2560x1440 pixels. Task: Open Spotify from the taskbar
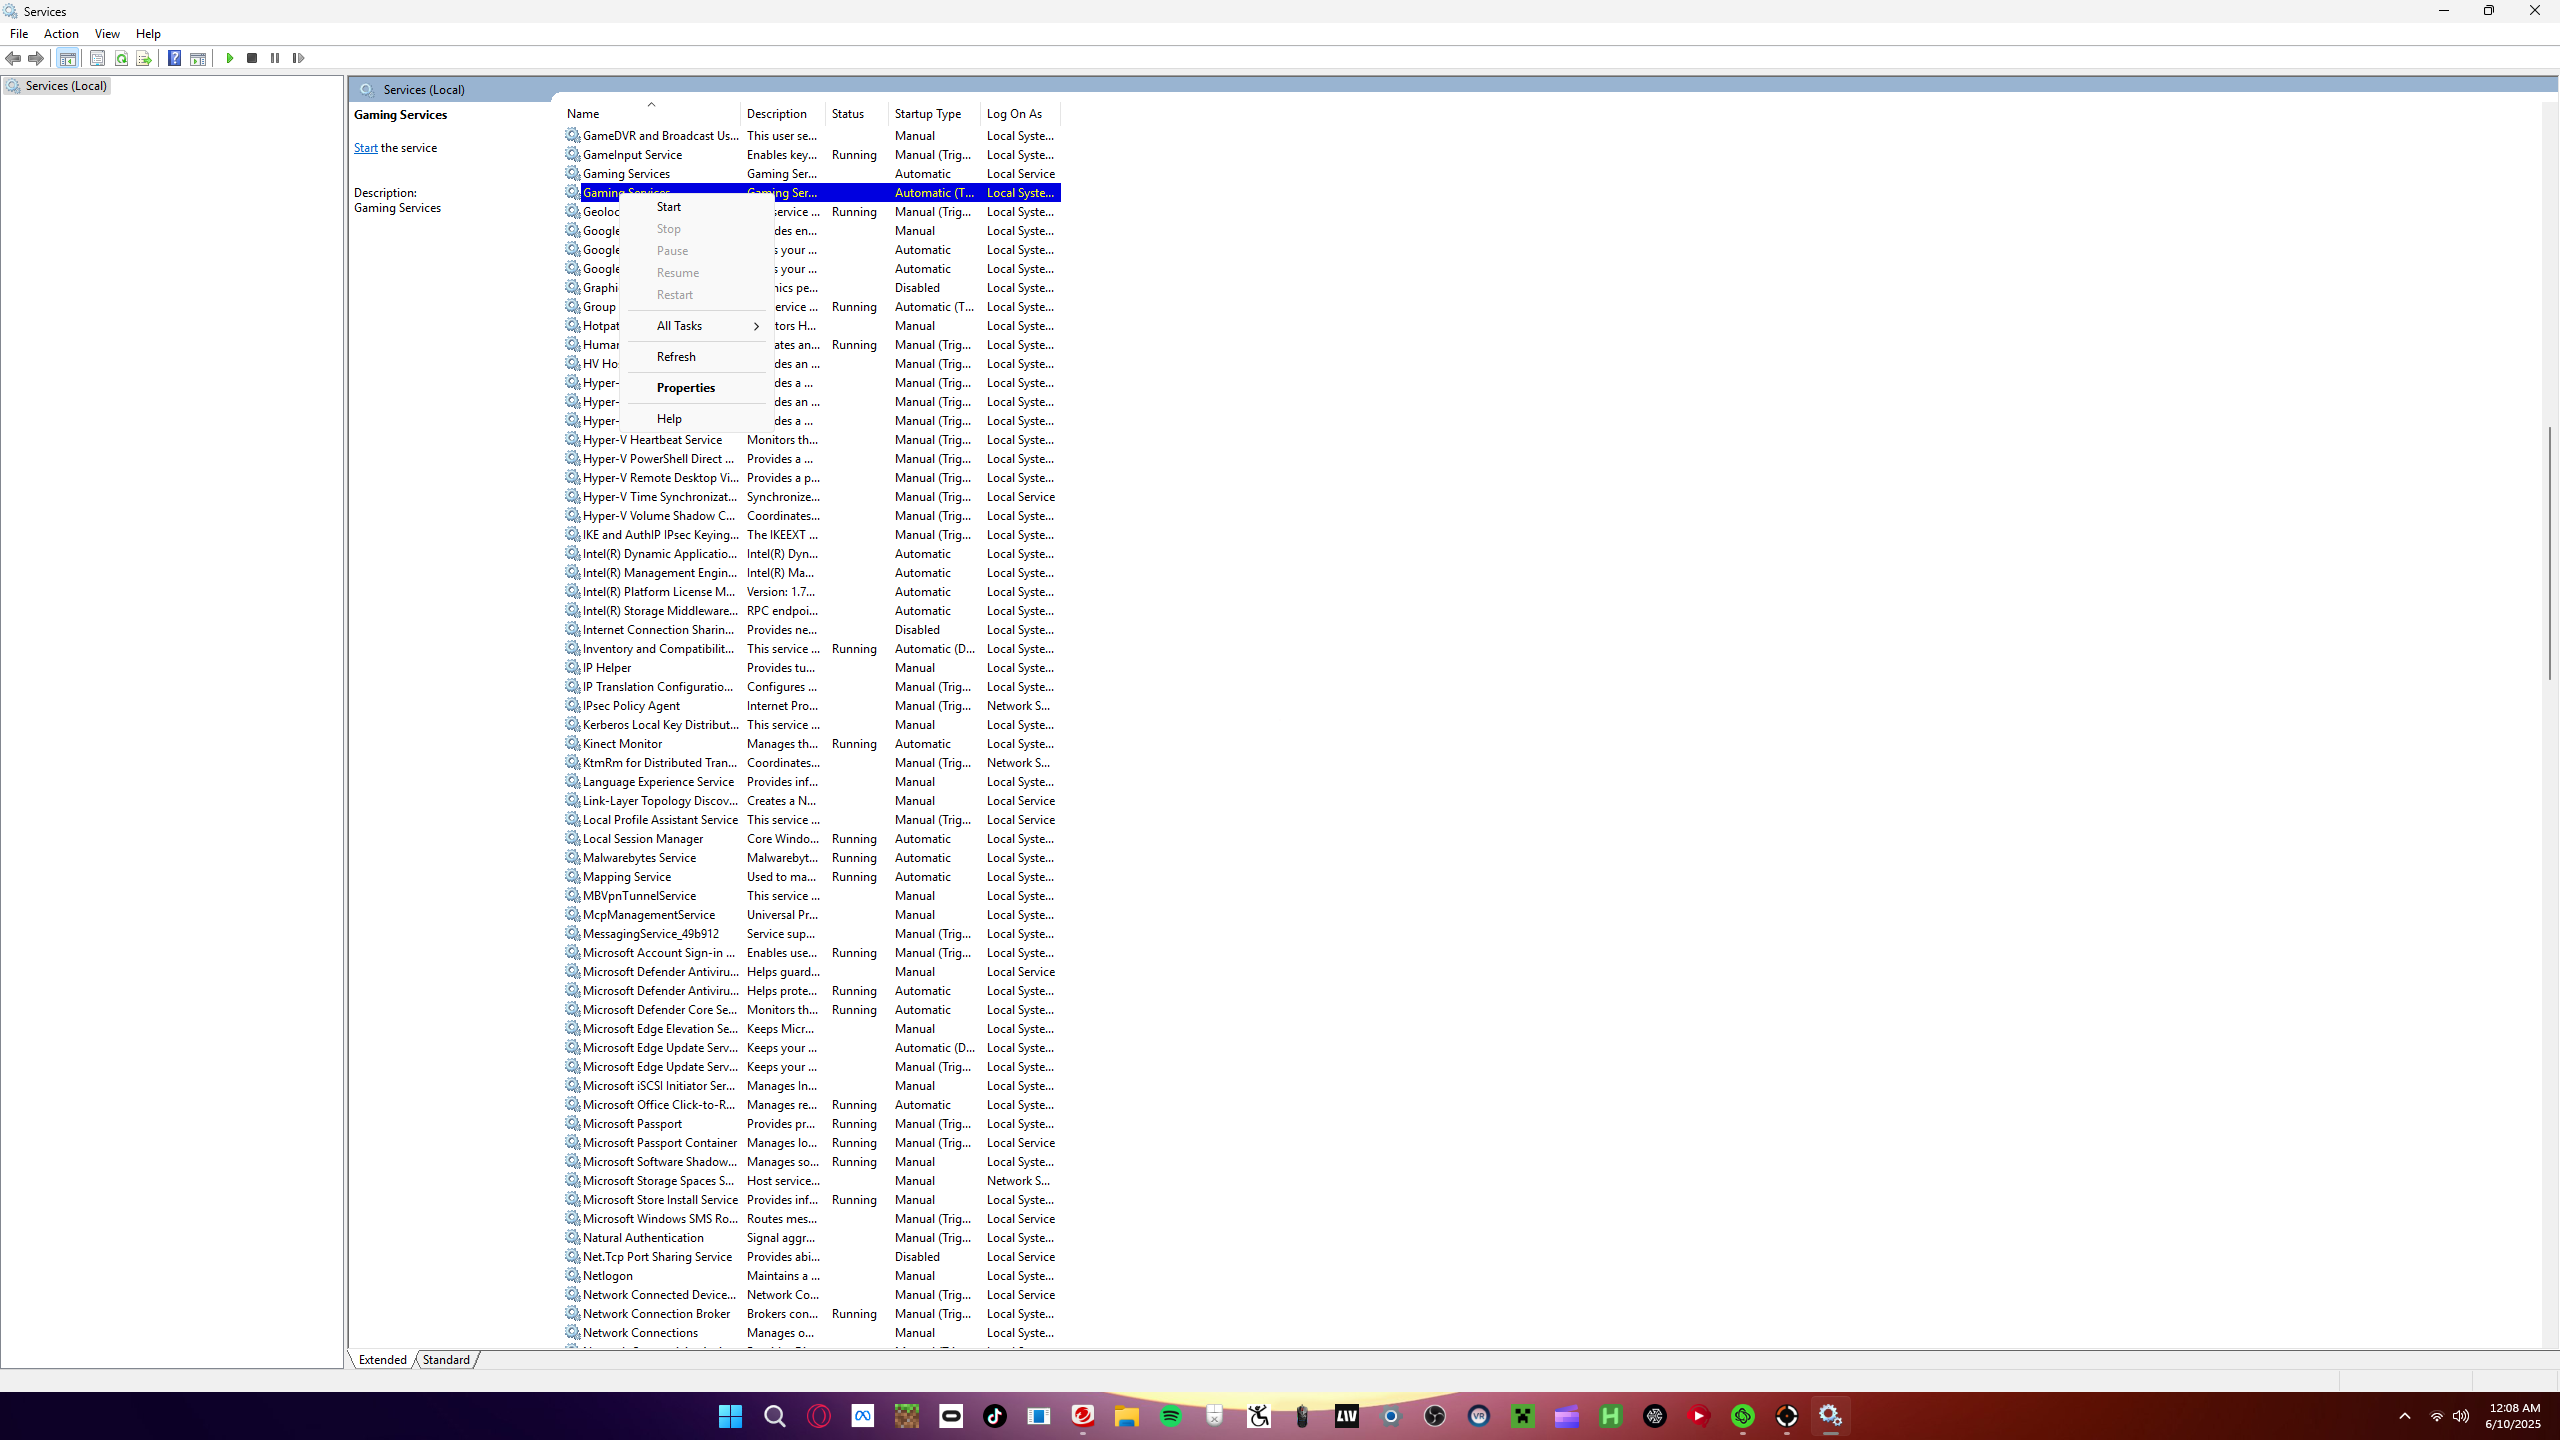(x=1171, y=1416)
